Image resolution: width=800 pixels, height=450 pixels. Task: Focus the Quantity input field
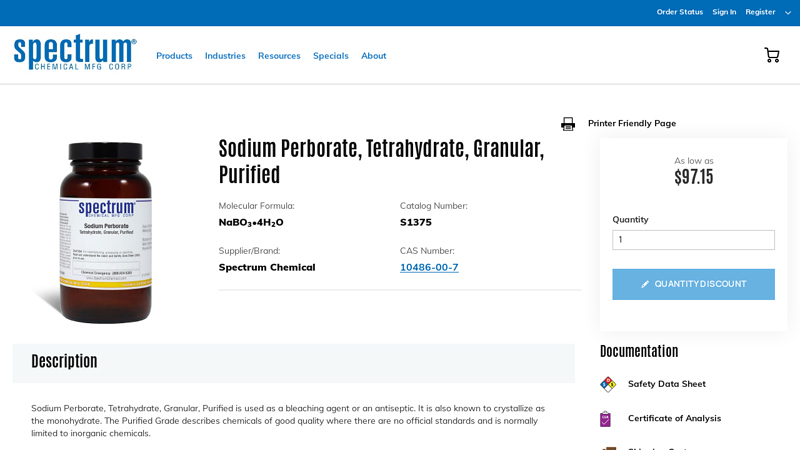tap(693, 240)
